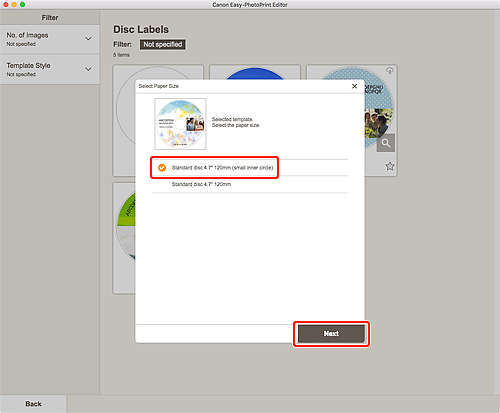500x413 pixels.
Task: Mark the template as favorite with the star icon
Action: (x=390, y=166)
